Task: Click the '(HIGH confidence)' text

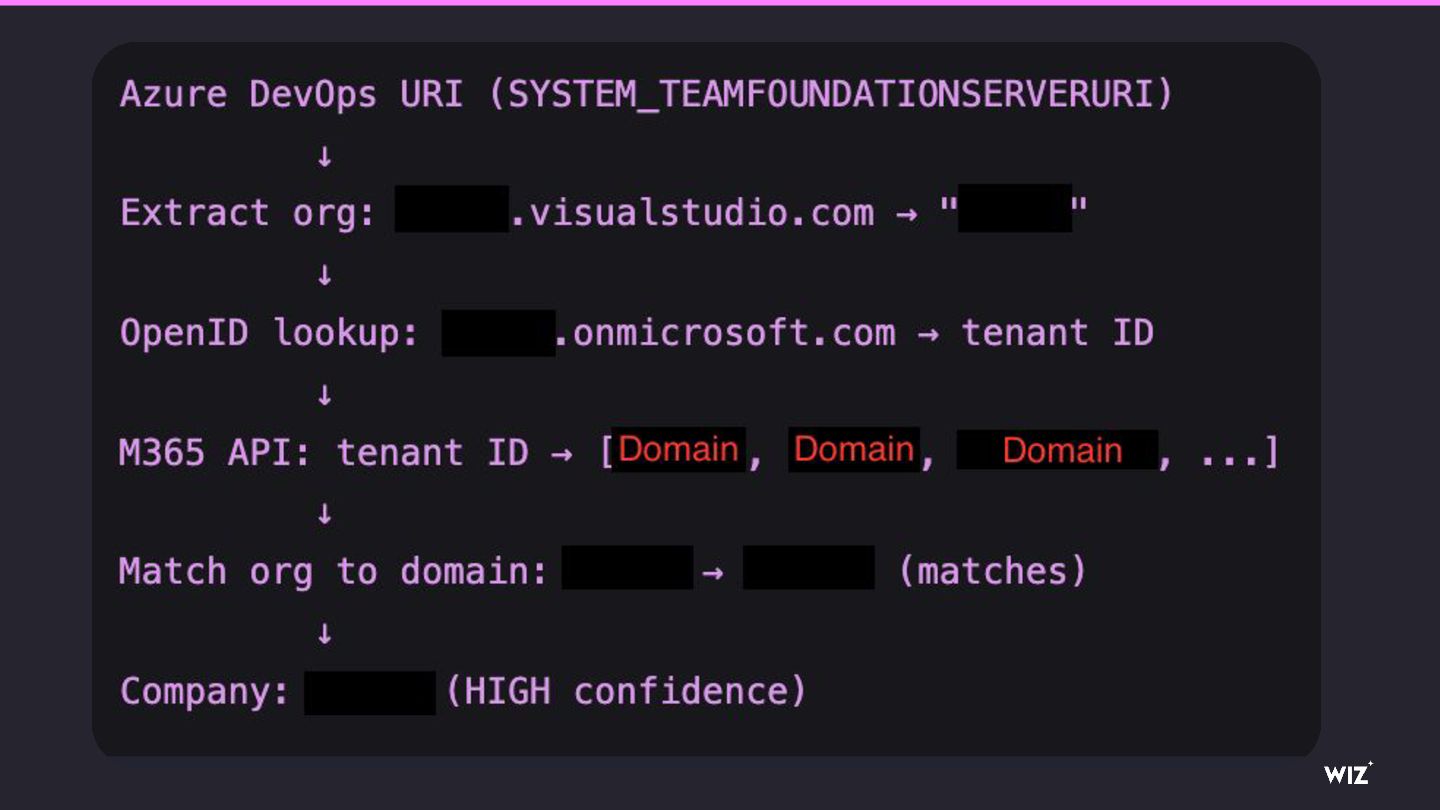Action: 626,692
